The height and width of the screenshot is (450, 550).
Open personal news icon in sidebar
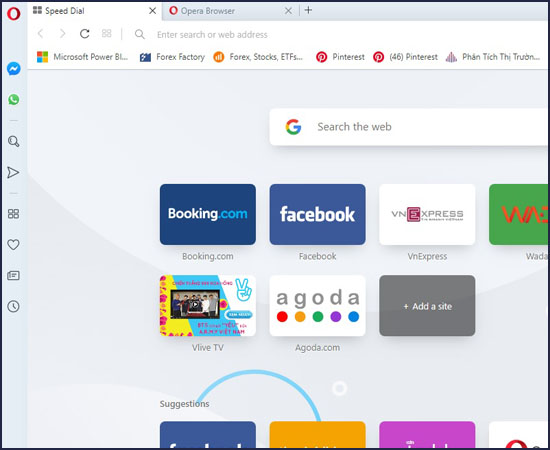pos(13,276)
